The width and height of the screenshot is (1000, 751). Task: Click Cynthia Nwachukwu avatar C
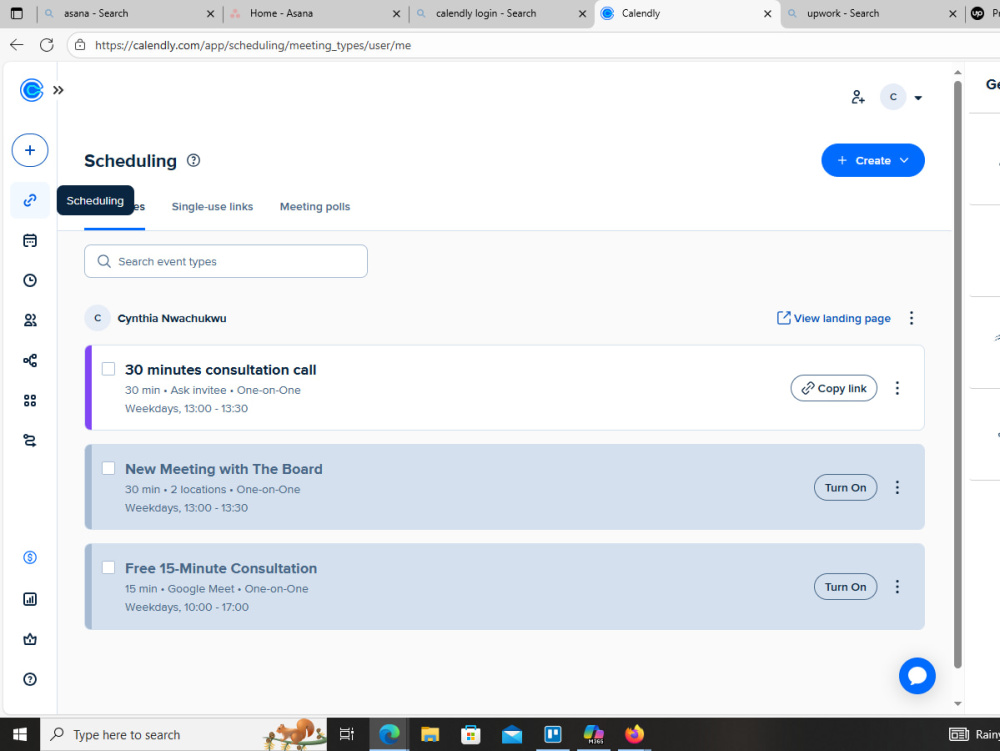coord(98,318)
